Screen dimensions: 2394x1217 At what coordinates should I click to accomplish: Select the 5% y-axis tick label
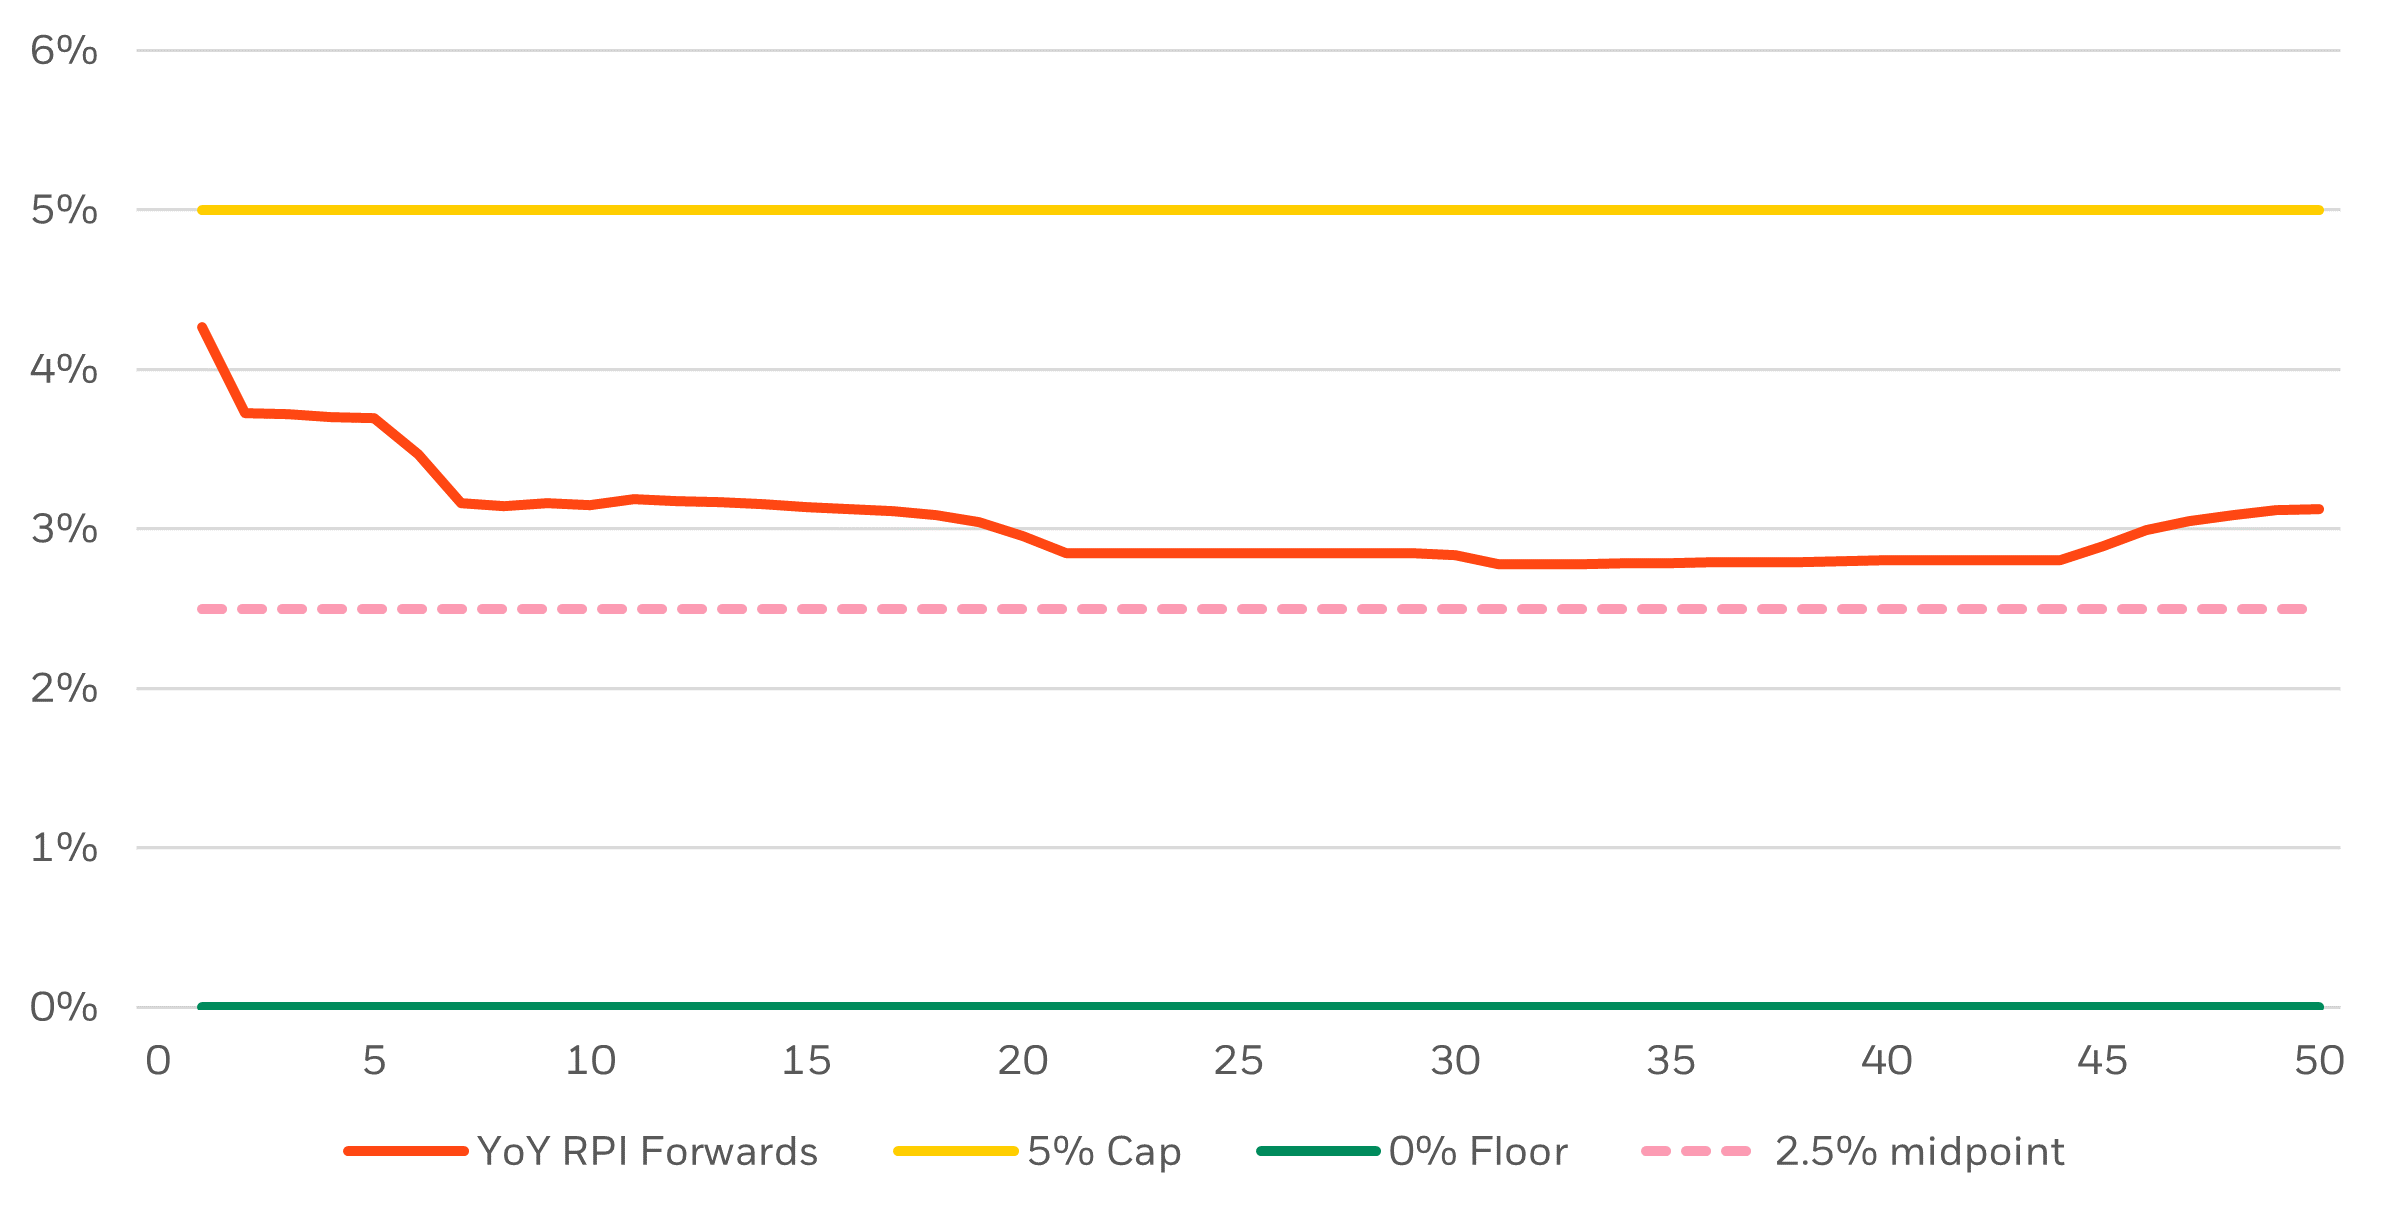[64, 211]
